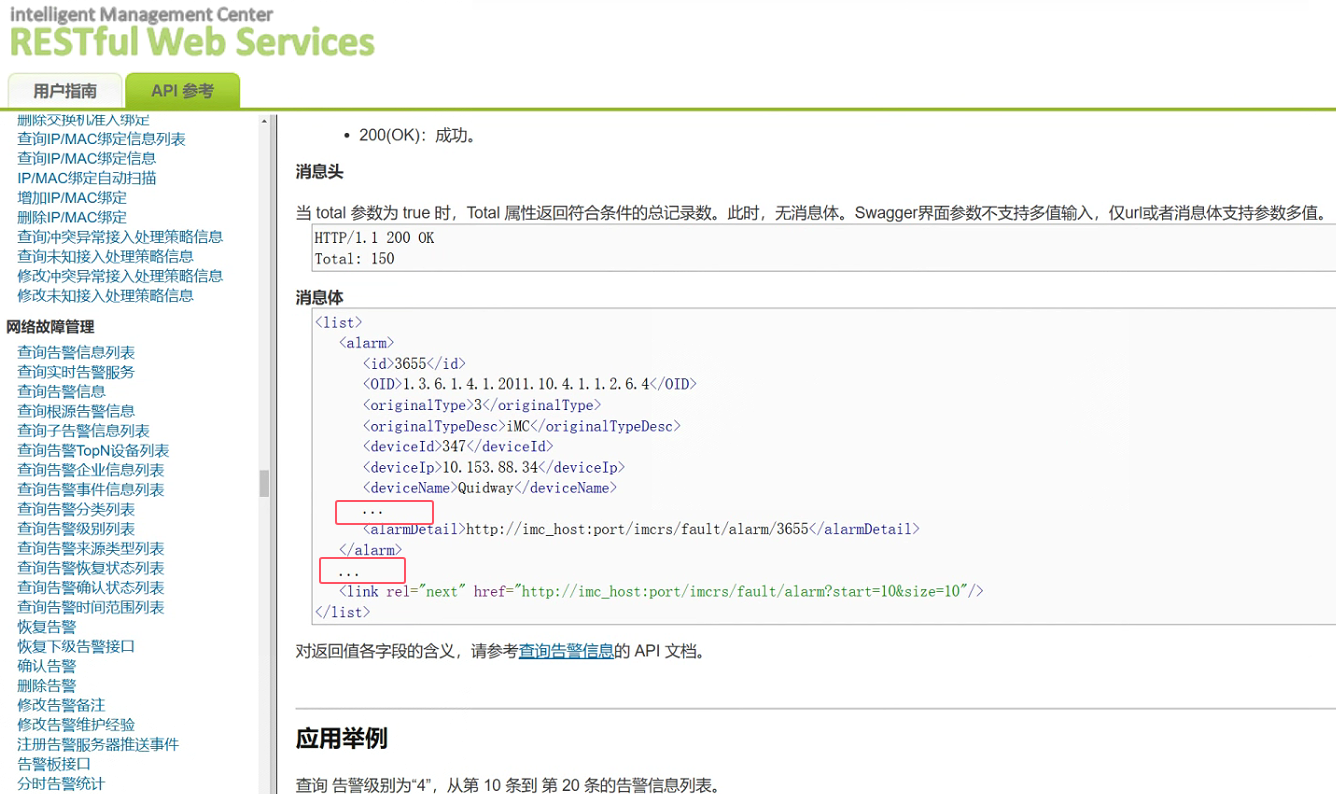
Task: Open the 删除IP/MAC绑定 sidebar entry
Action: point(72,217)
